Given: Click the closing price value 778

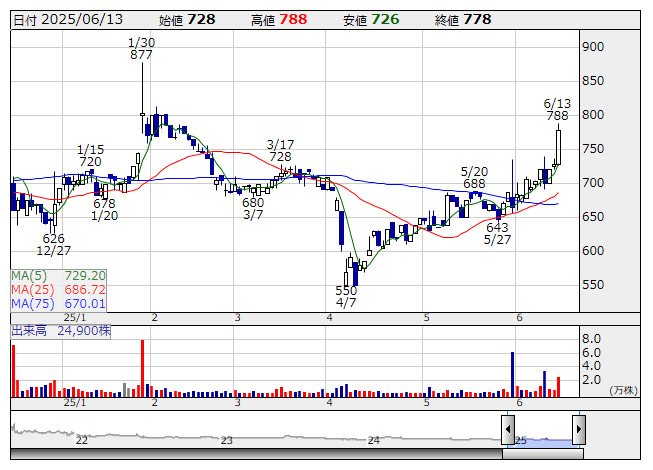Looking at the screenshot, I should click(x=477, y=19).
